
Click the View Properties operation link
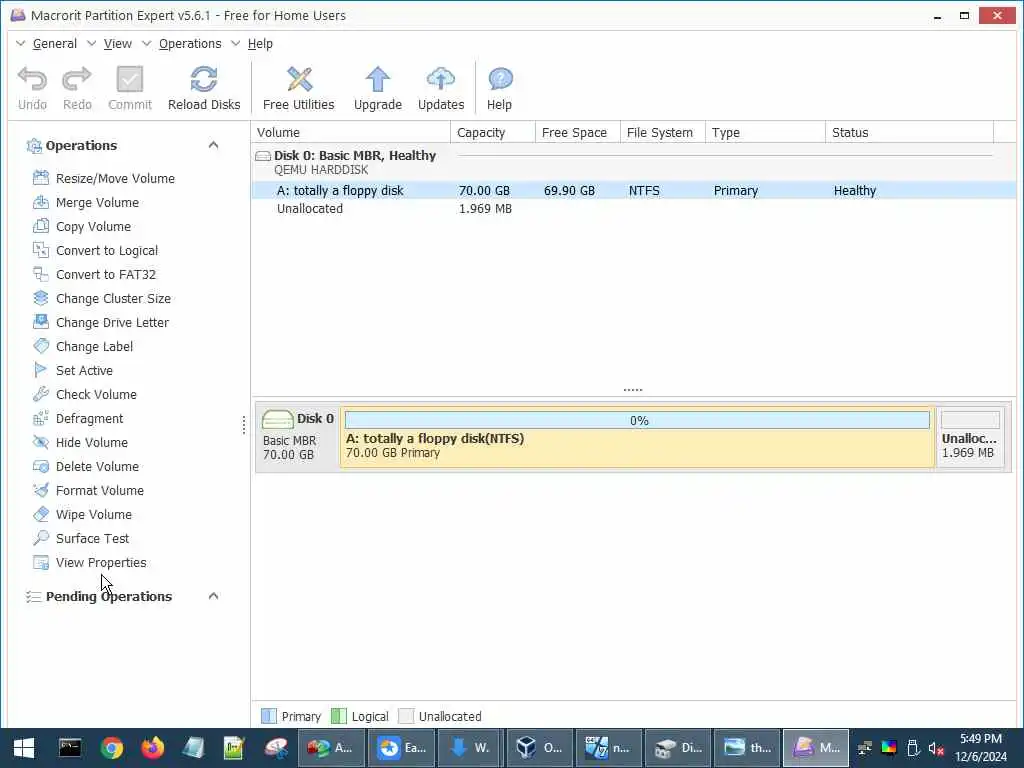coord(101,562)
